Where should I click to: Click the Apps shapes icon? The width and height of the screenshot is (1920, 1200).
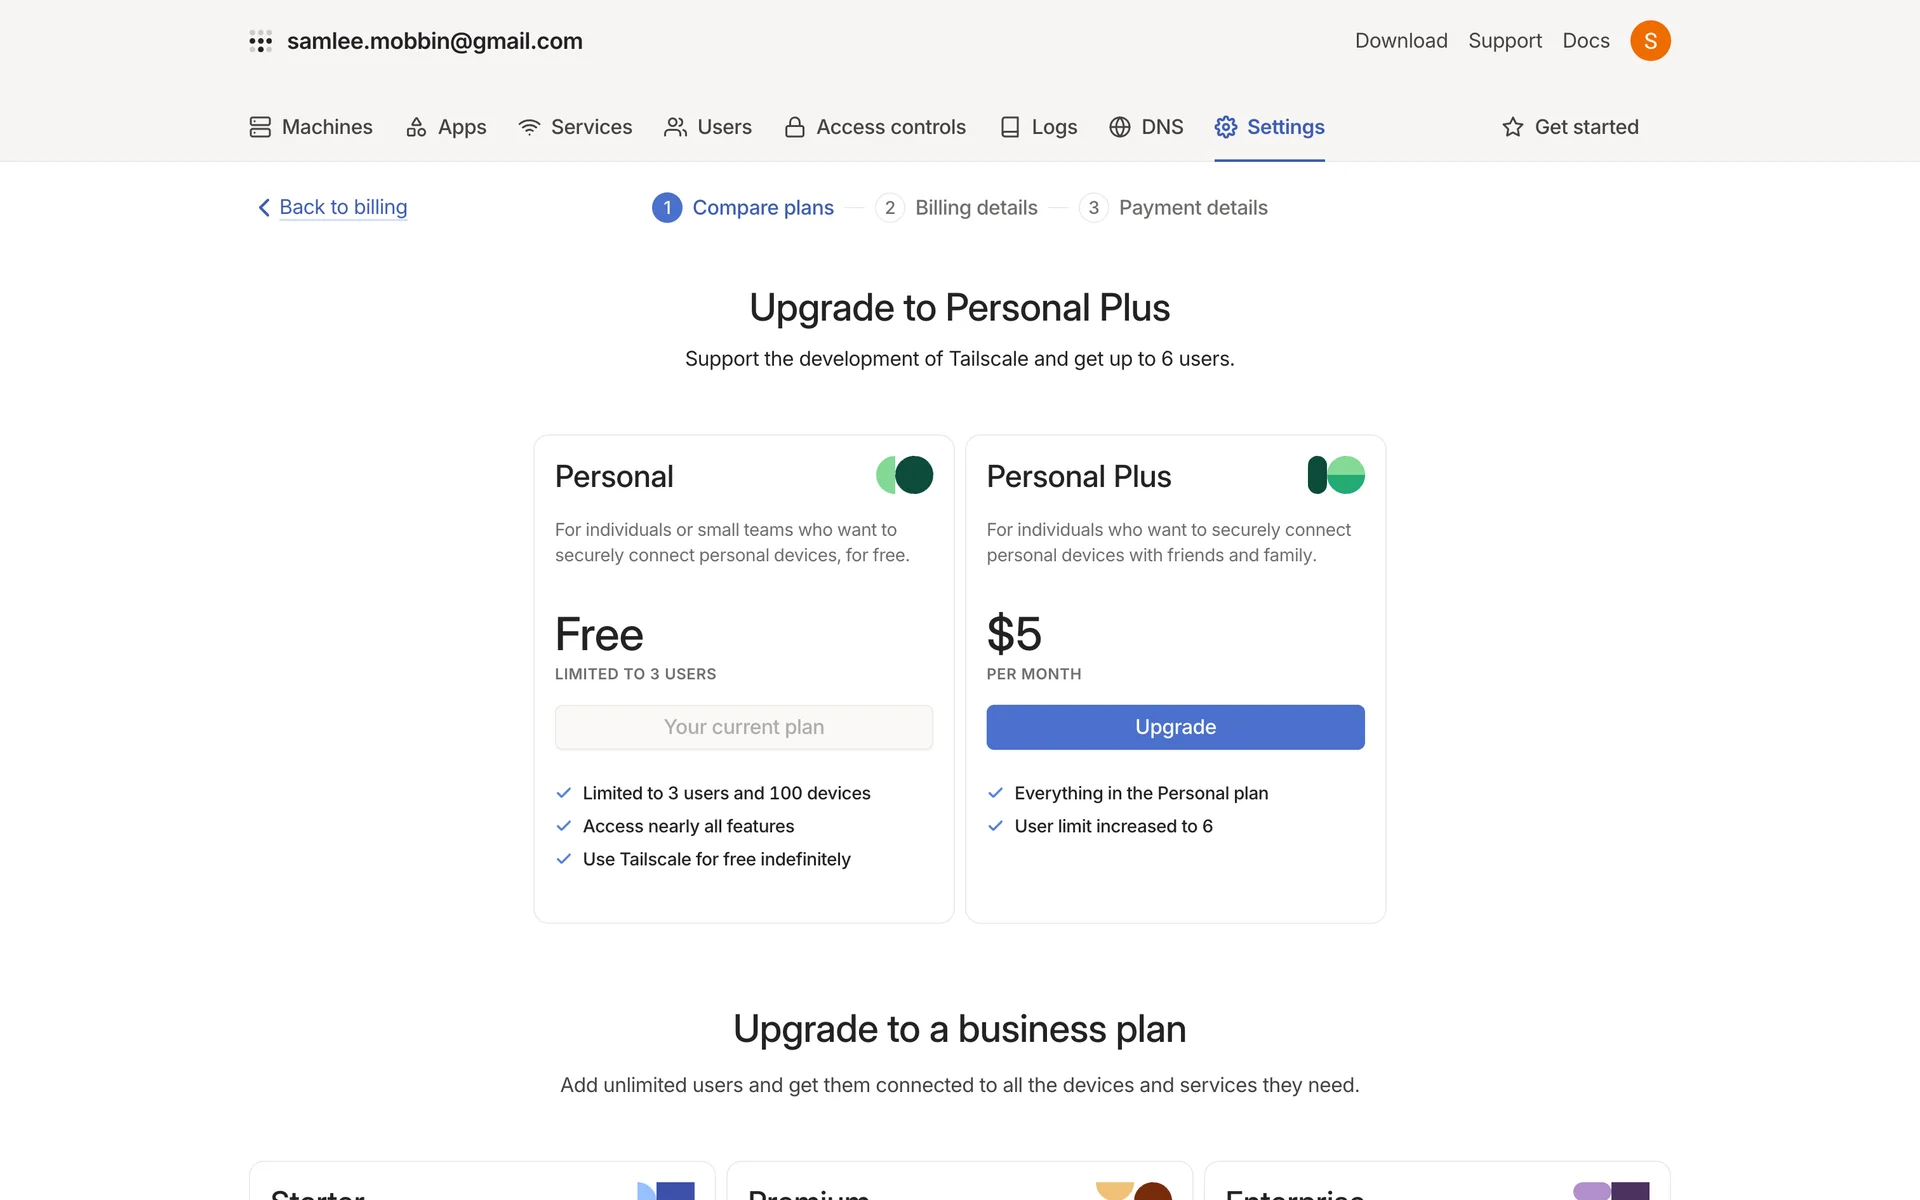pos(416,127)
